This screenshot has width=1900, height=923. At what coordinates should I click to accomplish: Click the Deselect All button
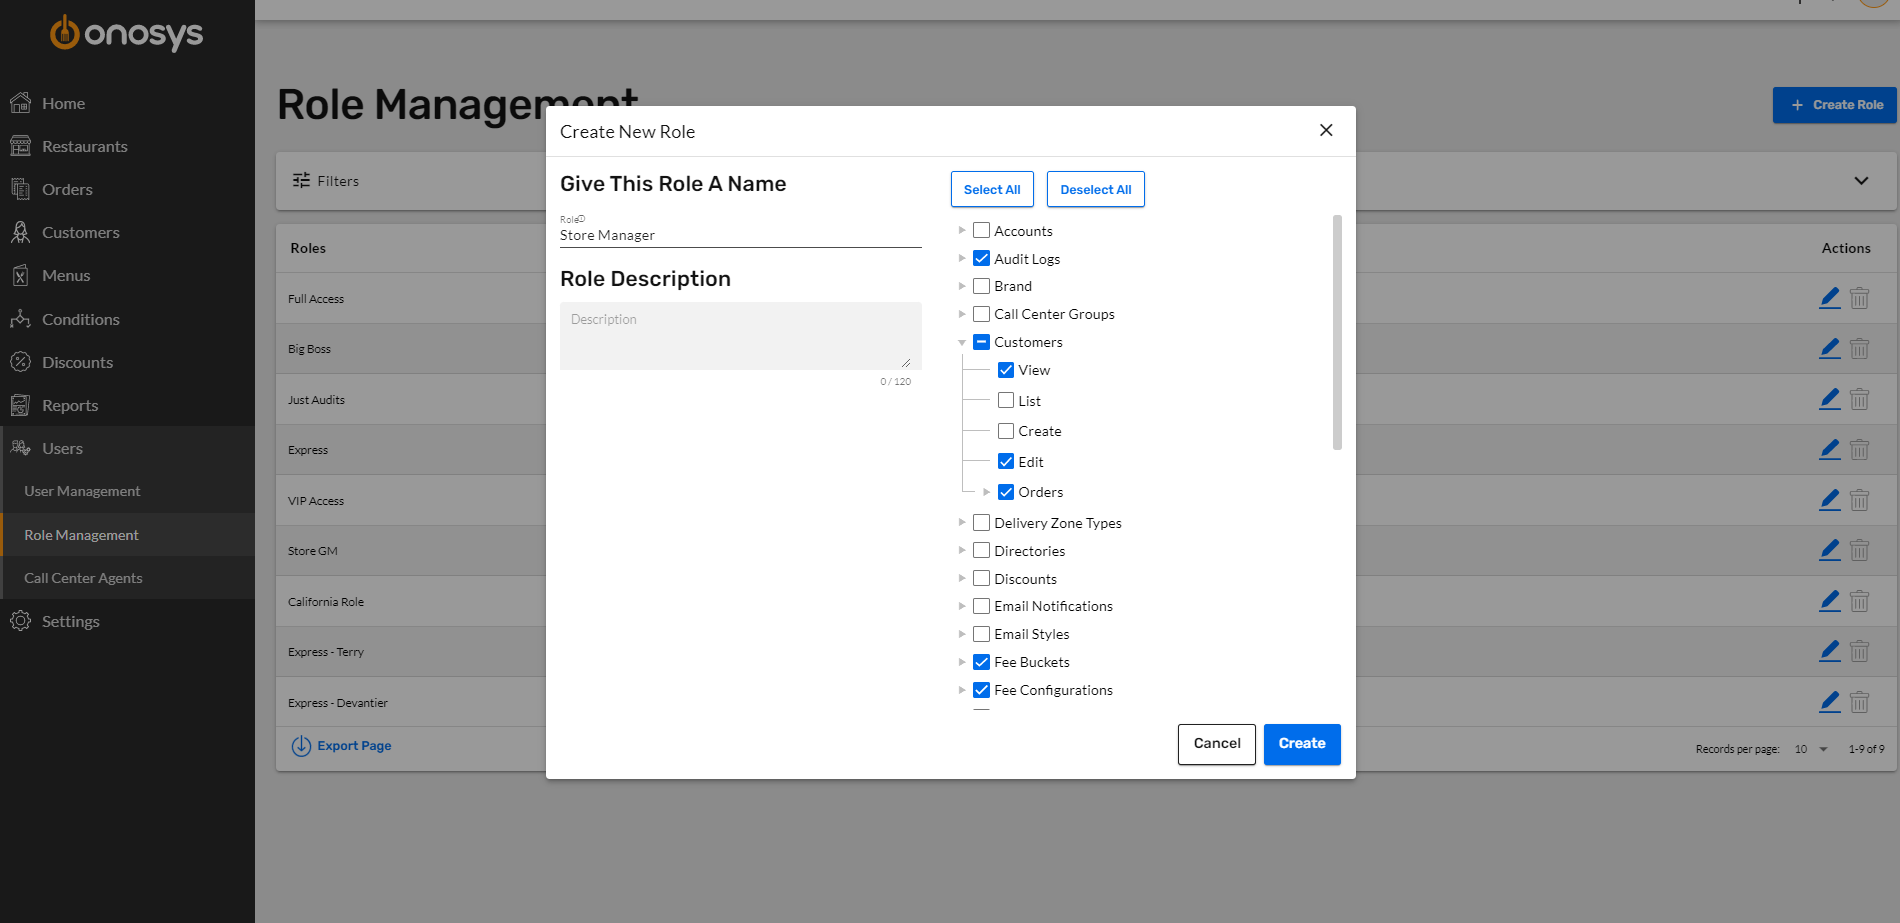pos(1095,189)
